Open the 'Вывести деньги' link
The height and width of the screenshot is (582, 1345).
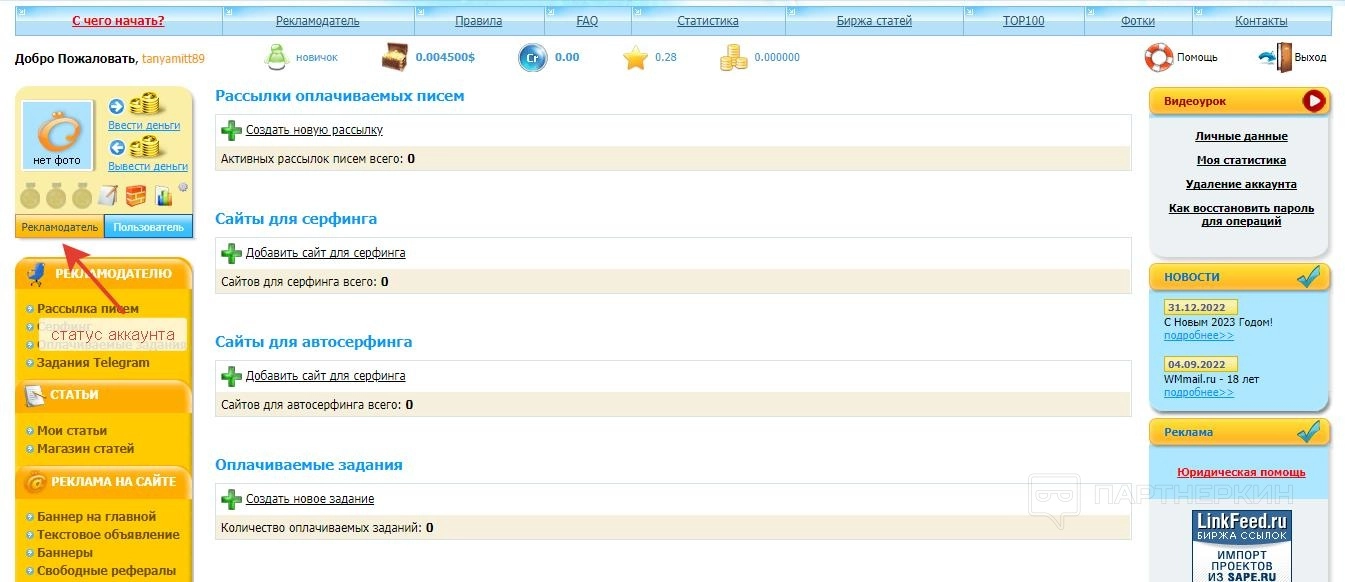[x=148, y=166]
